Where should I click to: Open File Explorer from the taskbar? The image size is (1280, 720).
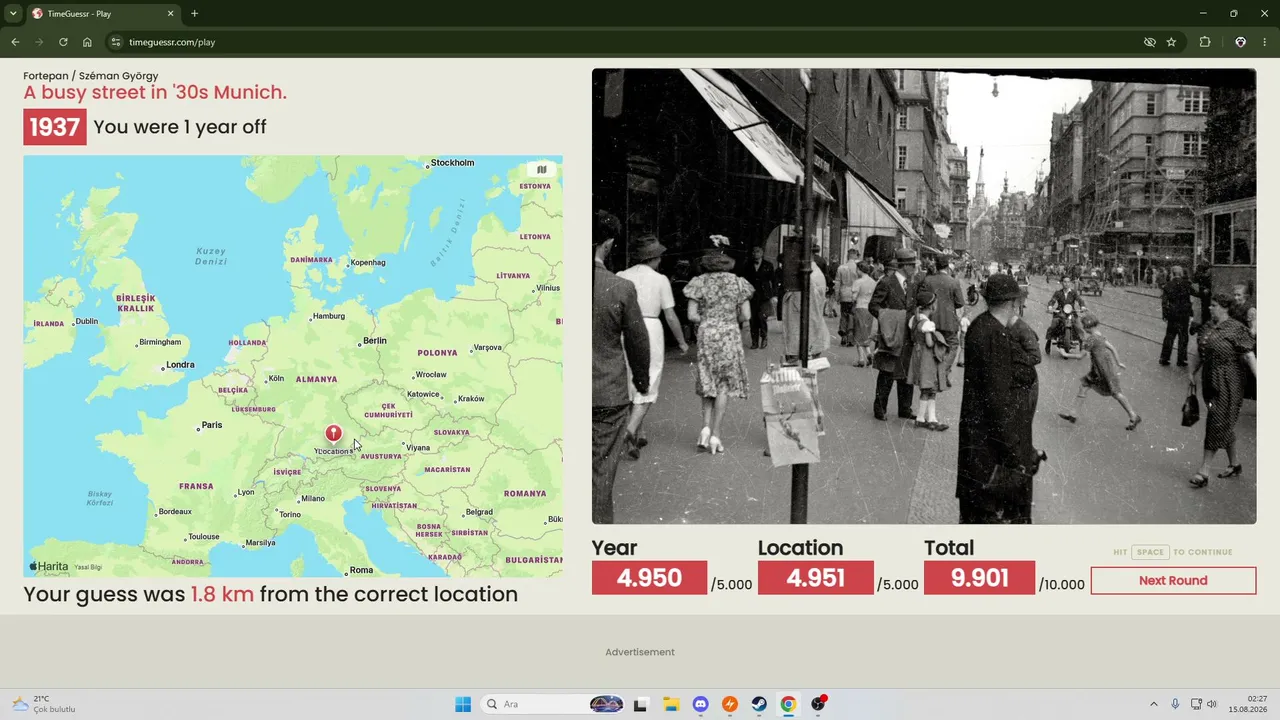pos(670,704)
